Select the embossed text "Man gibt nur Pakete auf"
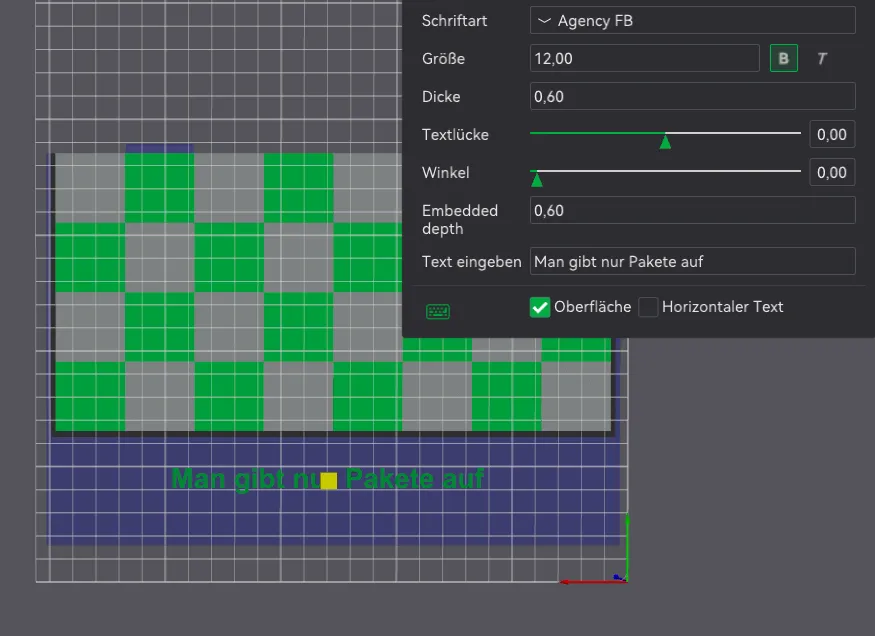The width and height of the screenshot is (875, 636). click(328, 479)
